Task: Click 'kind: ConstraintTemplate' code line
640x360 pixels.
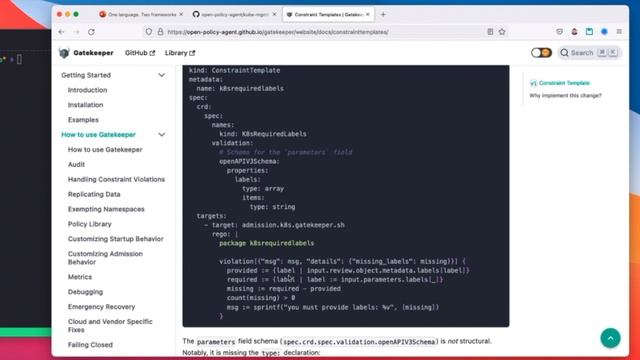Action: 234,70
